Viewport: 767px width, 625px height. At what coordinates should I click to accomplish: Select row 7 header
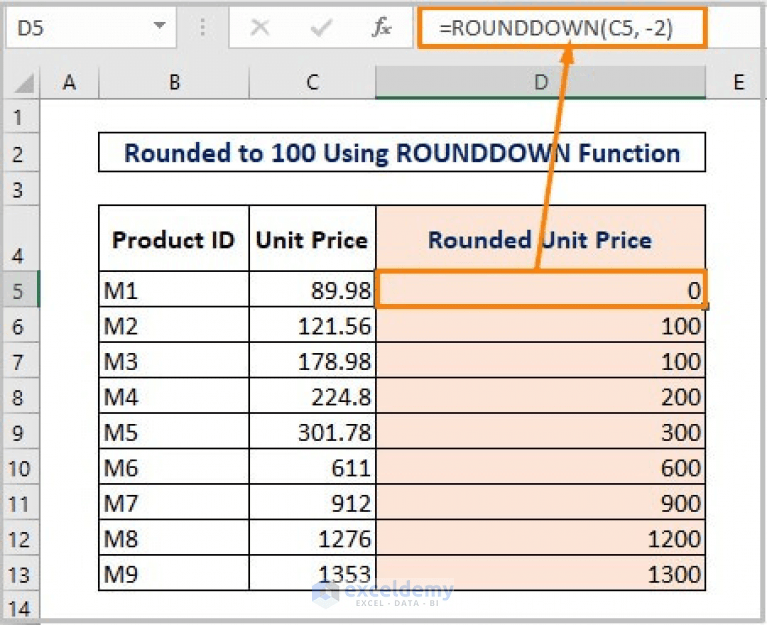pos(20,360)
